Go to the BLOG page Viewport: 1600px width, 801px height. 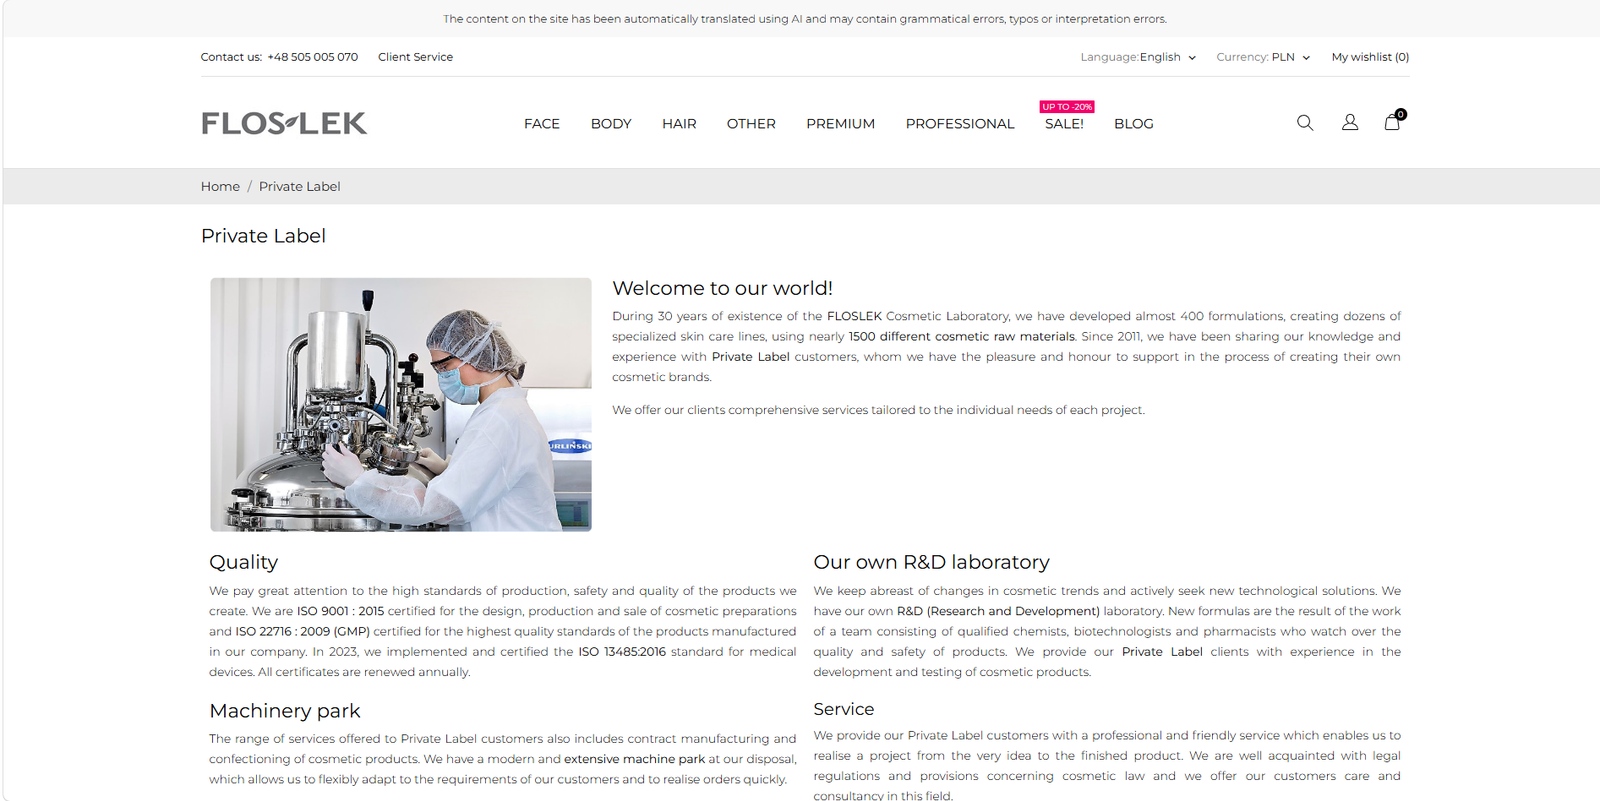(x=1134, y=124)
